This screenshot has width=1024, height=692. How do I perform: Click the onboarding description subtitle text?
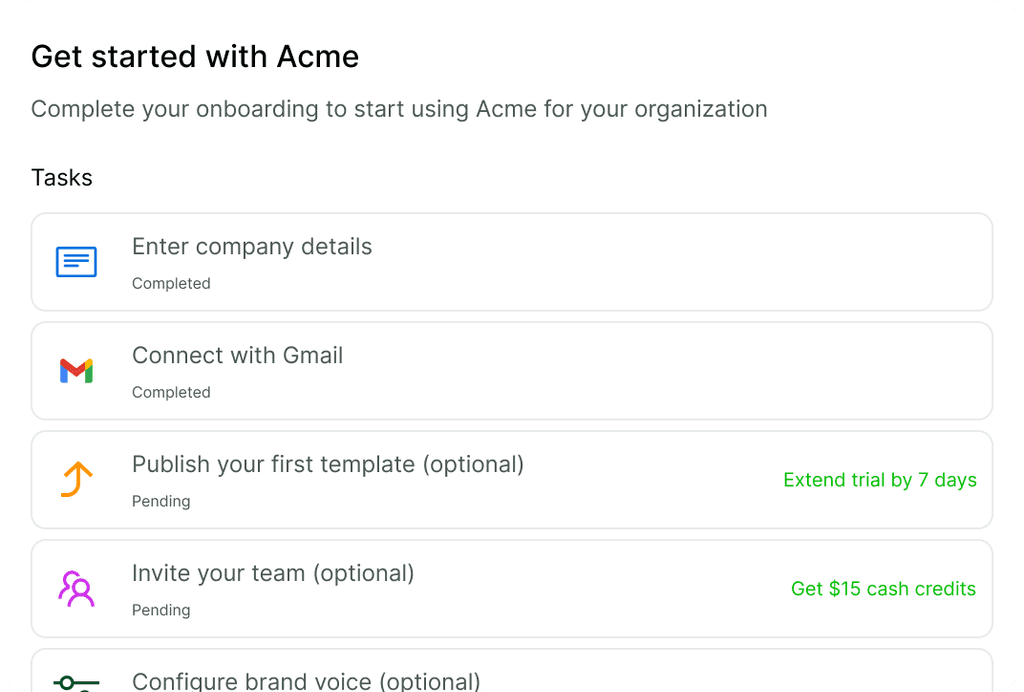point(399,109)
